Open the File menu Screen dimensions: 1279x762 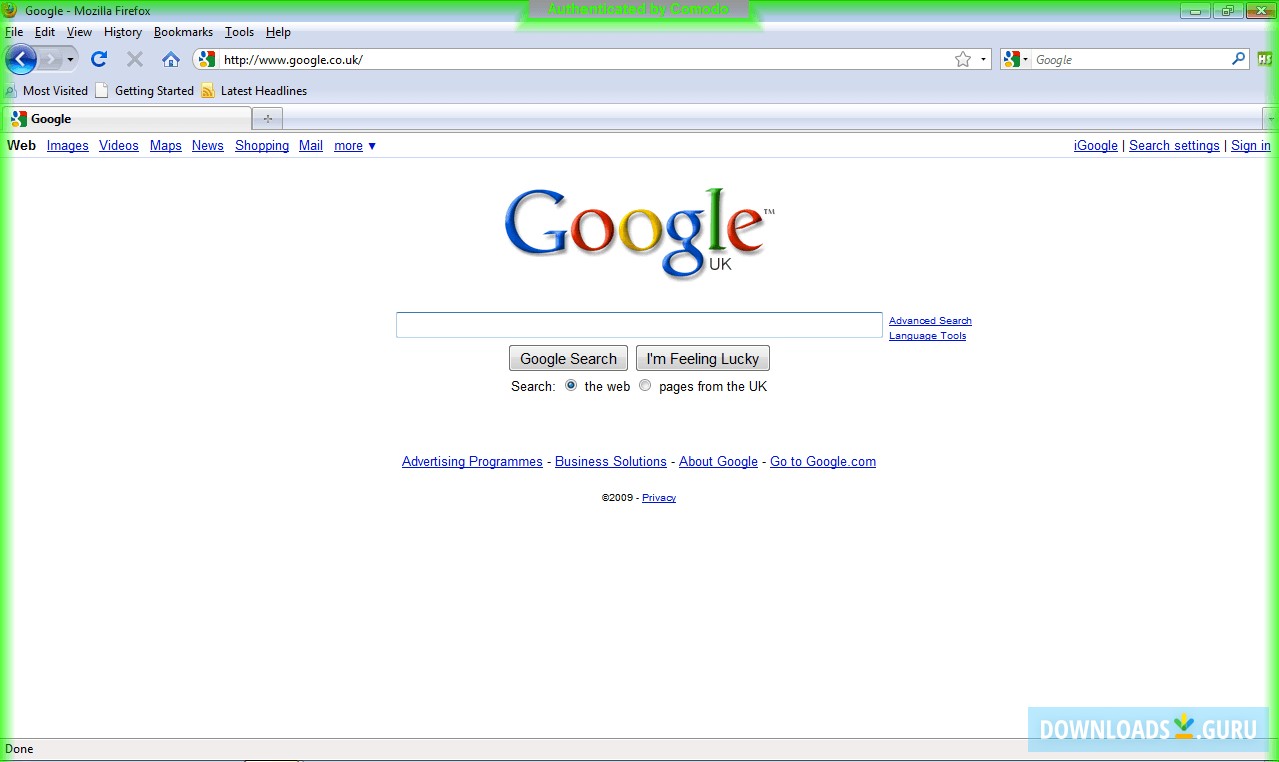(14, 32)
